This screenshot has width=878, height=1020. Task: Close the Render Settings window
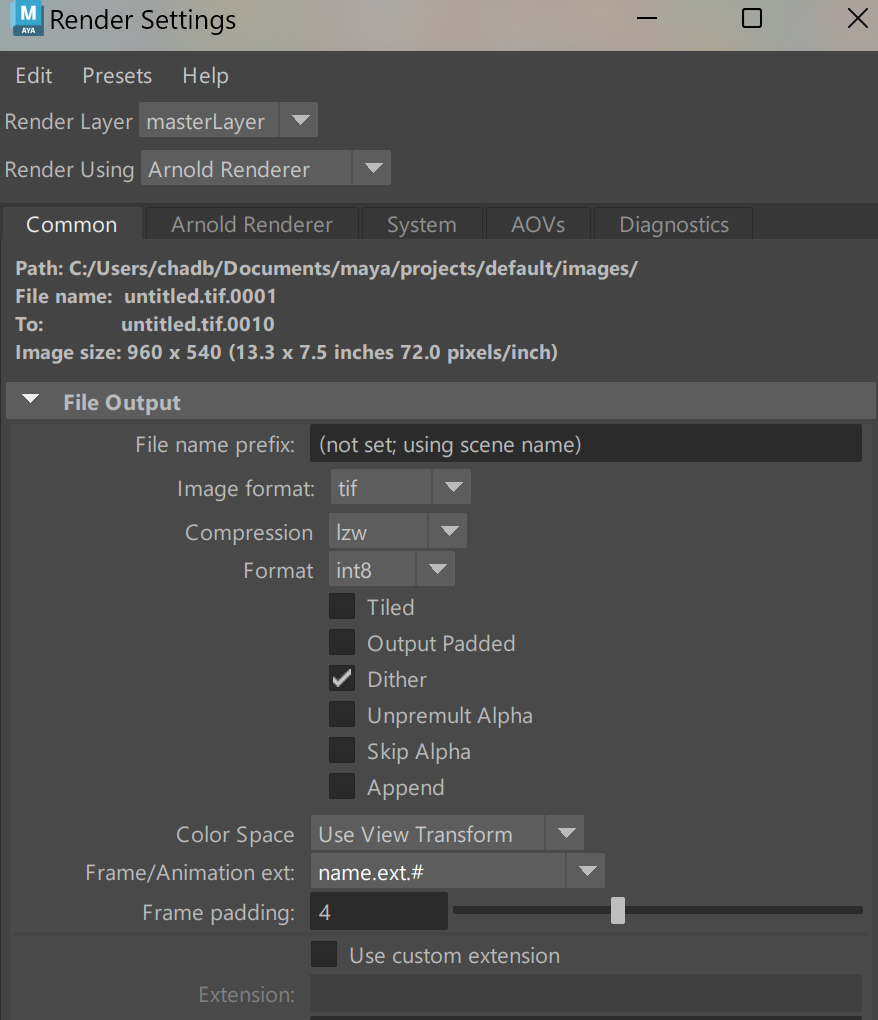click(x=857, y=19)
